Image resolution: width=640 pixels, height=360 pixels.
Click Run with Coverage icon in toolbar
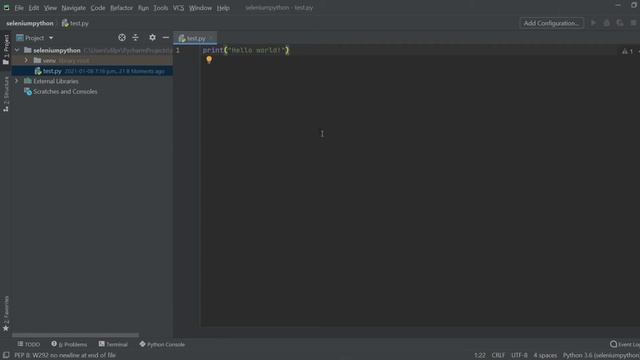pyautogui.click(x=620, y=23)
